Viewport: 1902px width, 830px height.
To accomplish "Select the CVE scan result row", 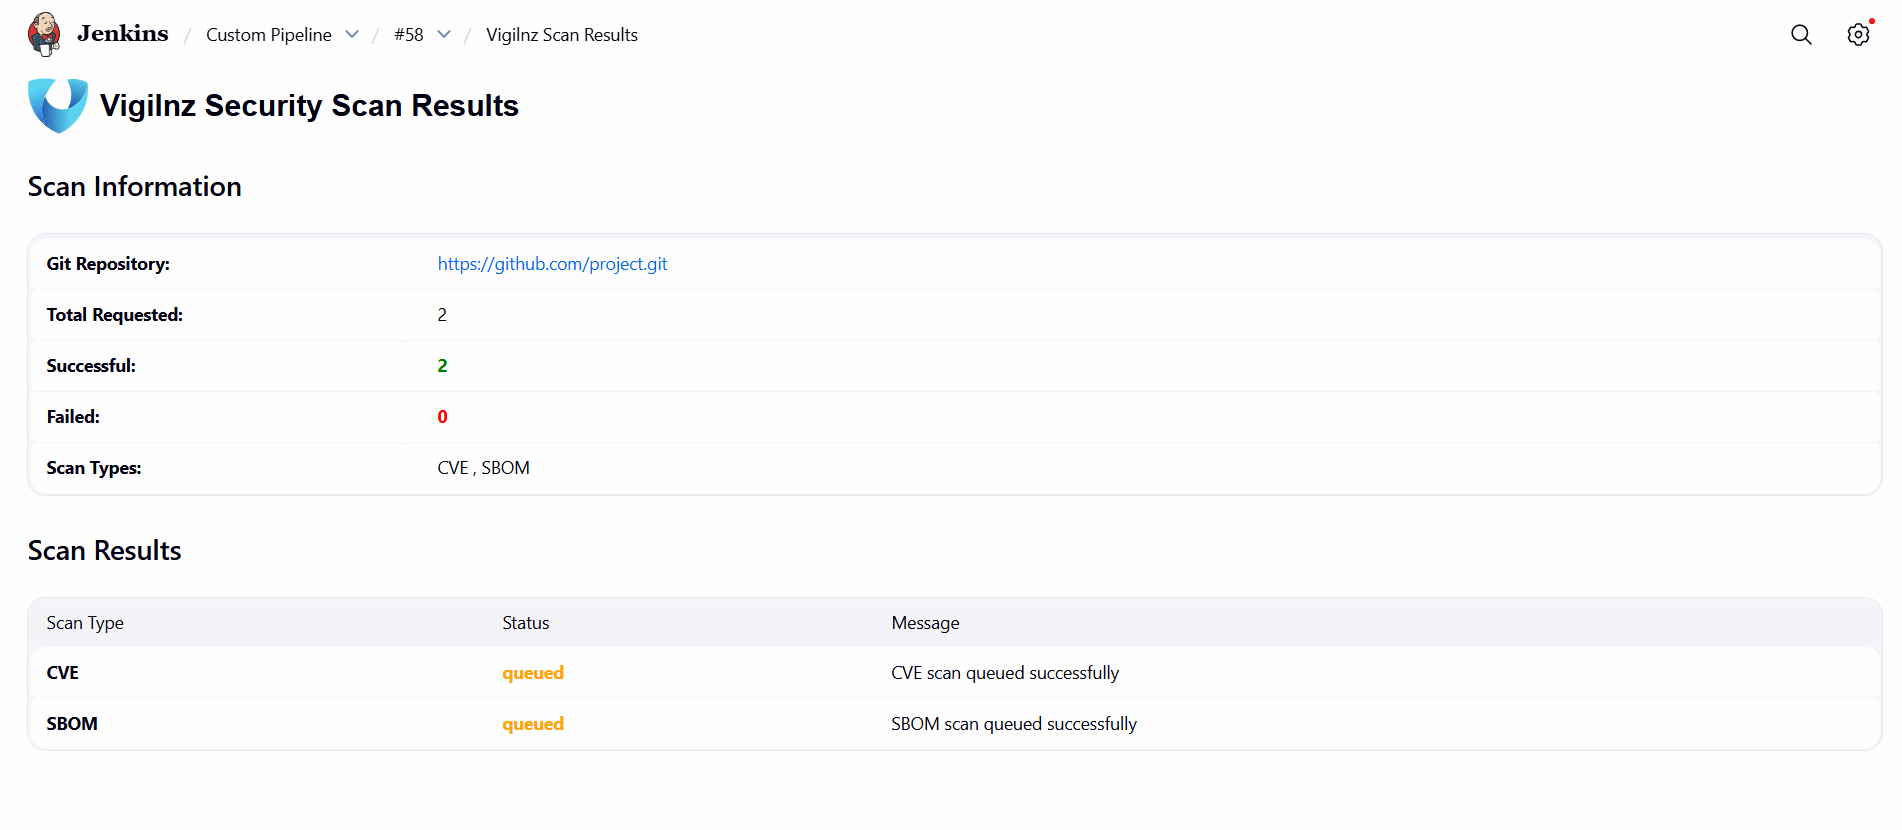I will point(63,673).
